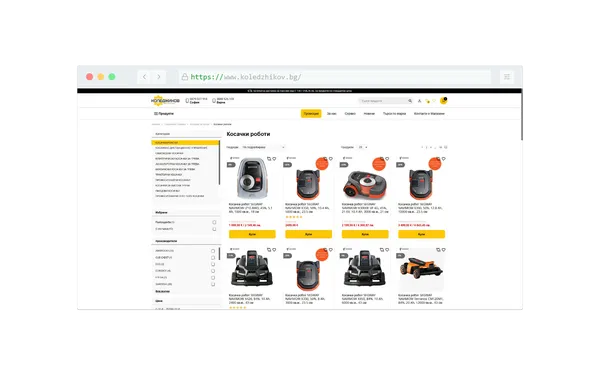Click the hamburger icon next to Продукти
The image size is (600, 375).
click(x=156, y=114)
